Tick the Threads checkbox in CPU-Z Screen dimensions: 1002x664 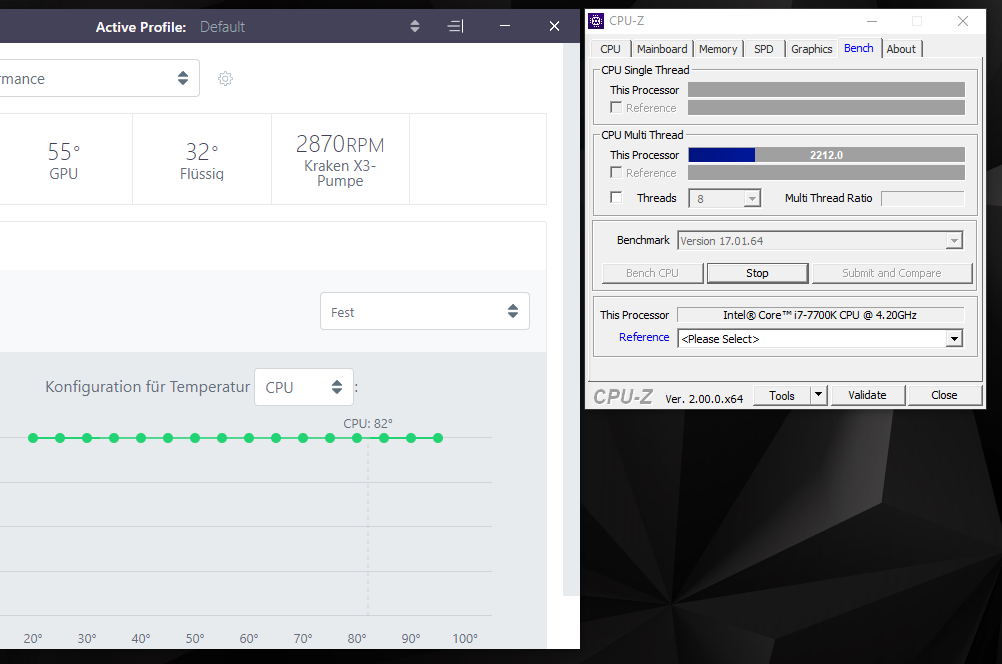[x=616, y=197]
